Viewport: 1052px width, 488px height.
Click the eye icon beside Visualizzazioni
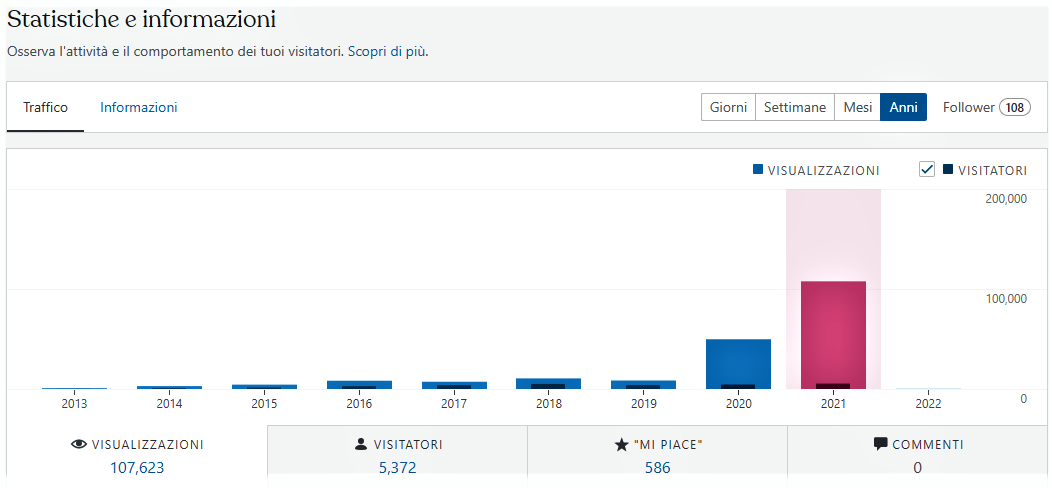79,445
